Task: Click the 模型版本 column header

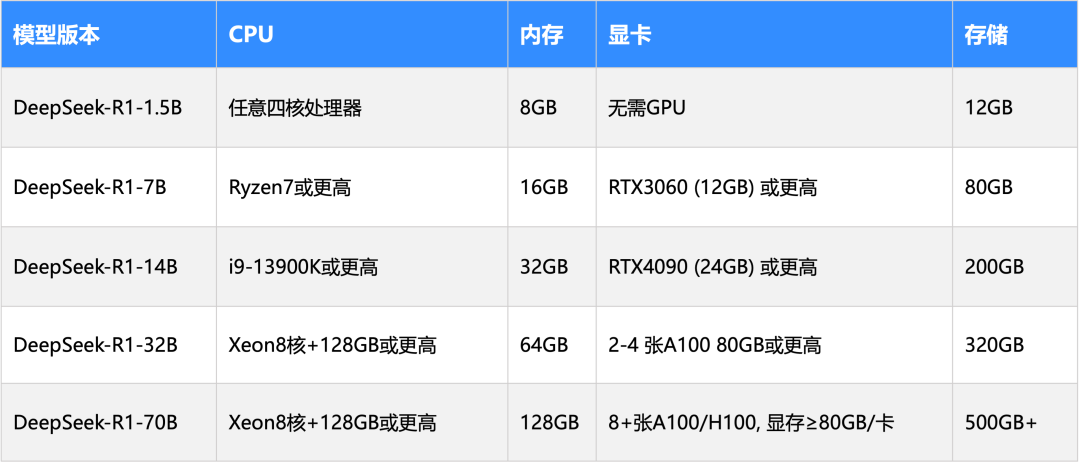Action: pyautogui.click(x=109, y=34)
